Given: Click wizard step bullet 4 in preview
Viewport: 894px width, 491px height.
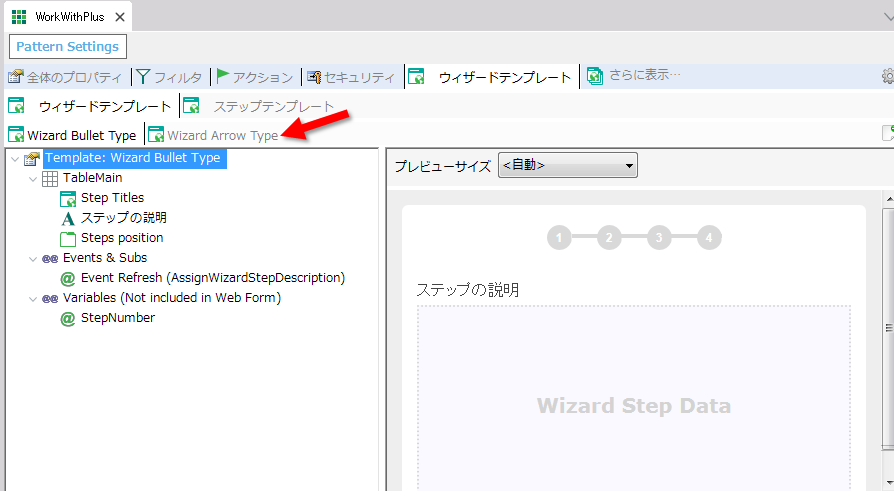Looking at the screenshot, I should (709, 237).
